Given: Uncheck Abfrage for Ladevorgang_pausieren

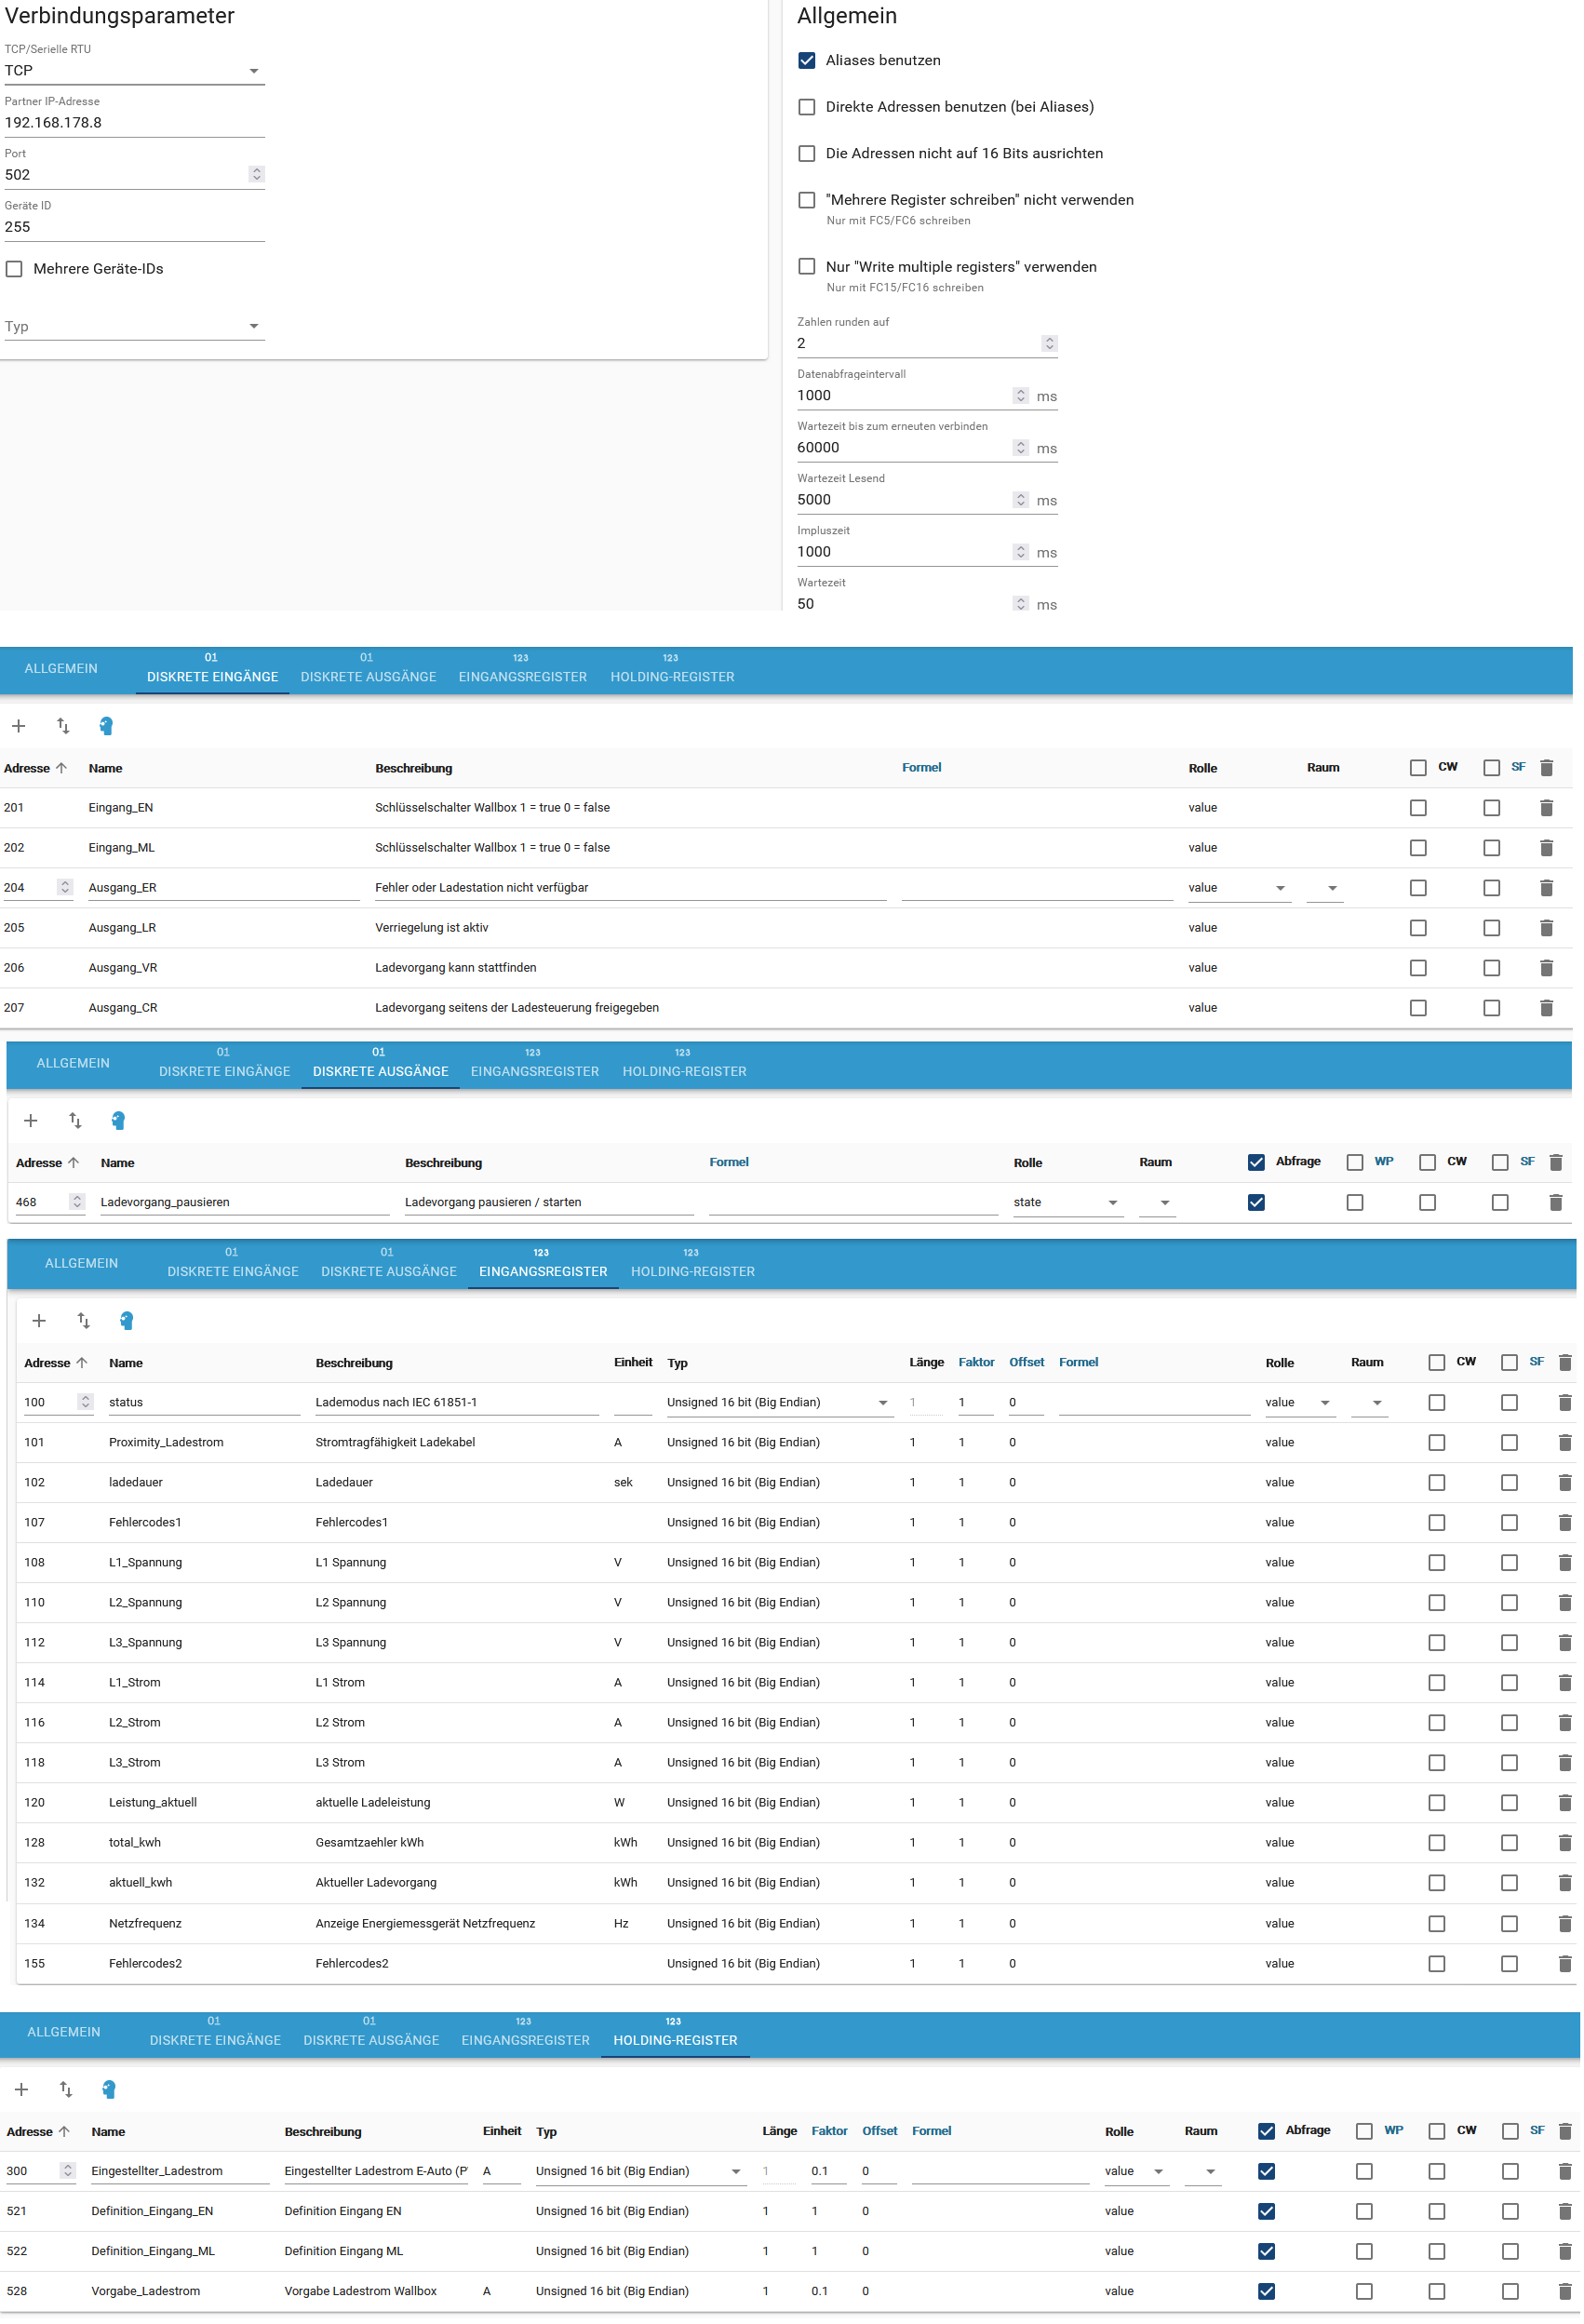Looking at the screenshot, I should pyautogui.click(x=1256, y=1203).
